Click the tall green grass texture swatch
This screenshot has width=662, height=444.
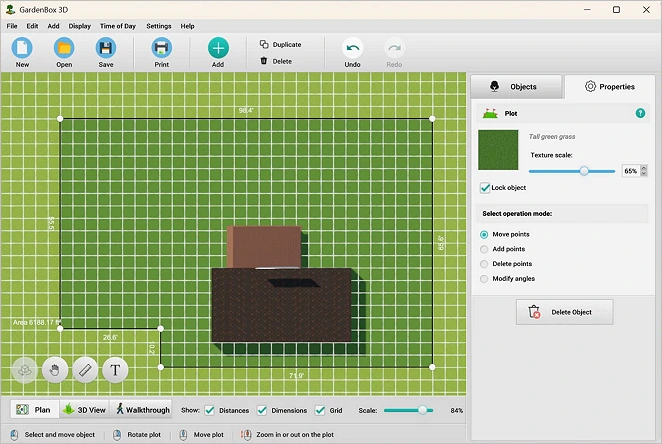pos(498,150)
